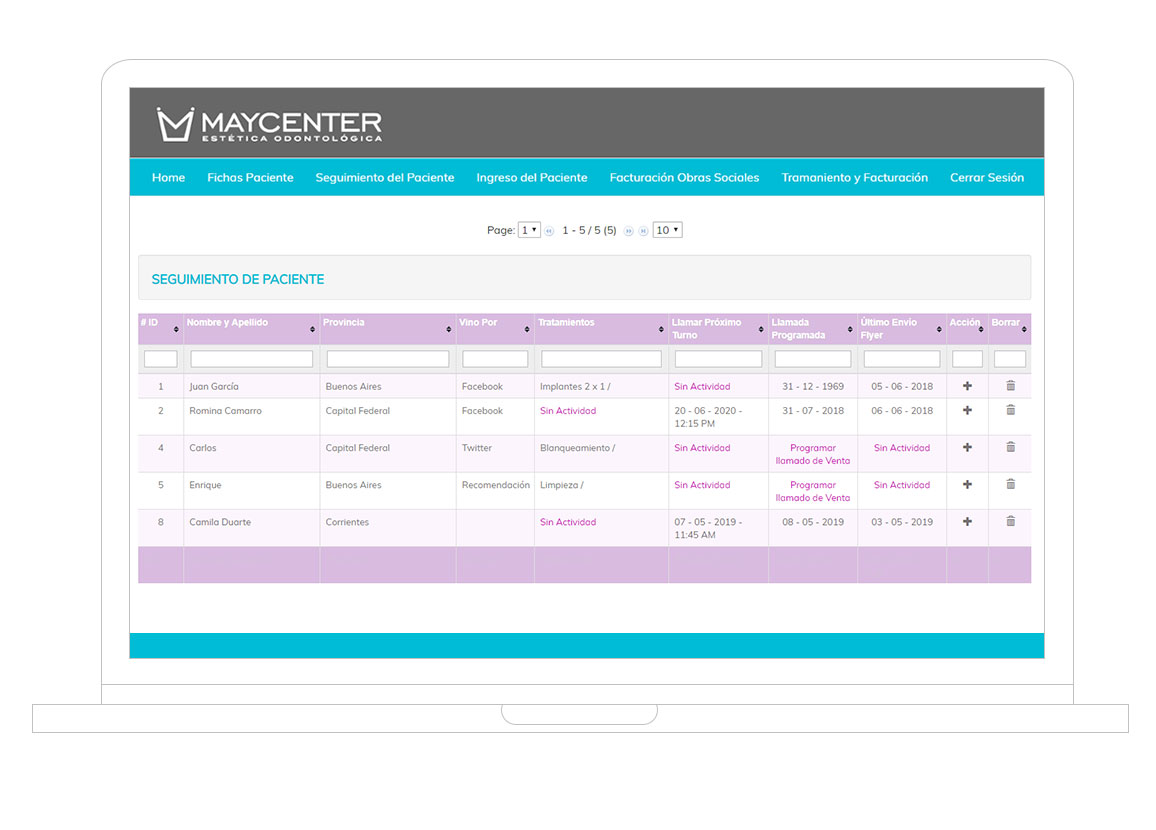Open Fichas Paciente menu item
This screenshot has height=830, width=1156.
point(250,178)
